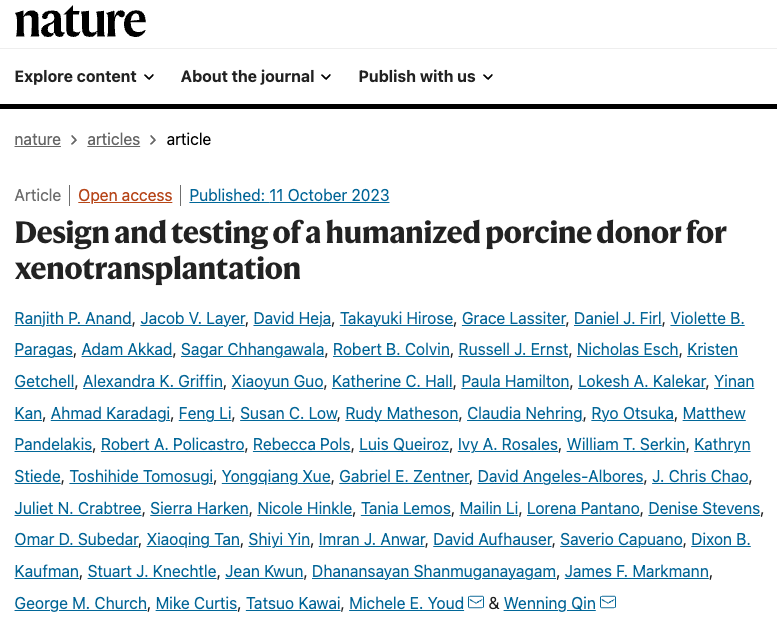Expand the Explore content menu

[84, 77]
